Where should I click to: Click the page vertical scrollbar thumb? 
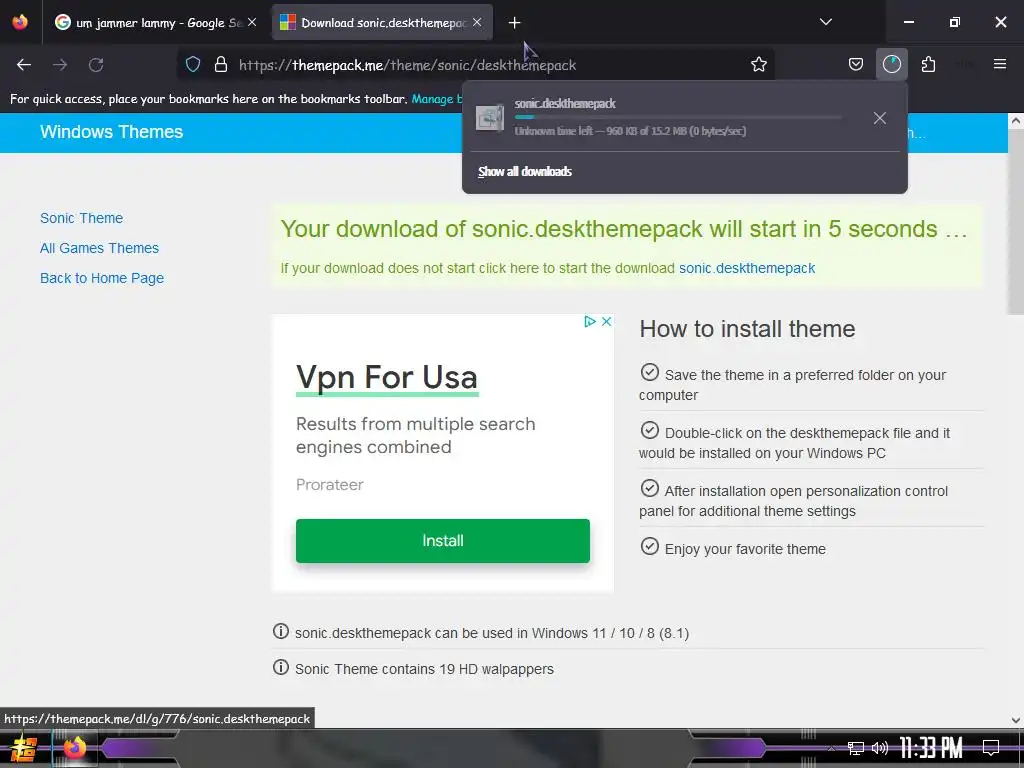1016,221
